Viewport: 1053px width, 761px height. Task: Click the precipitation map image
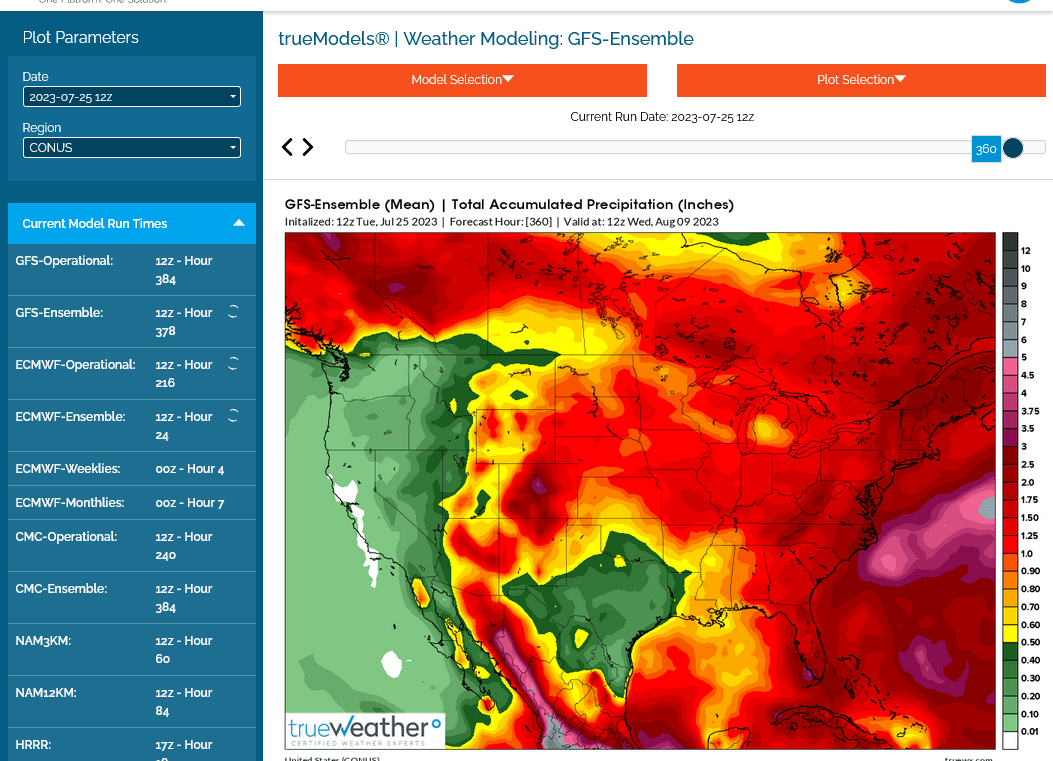pyautogui.click(x=640, y=491)
